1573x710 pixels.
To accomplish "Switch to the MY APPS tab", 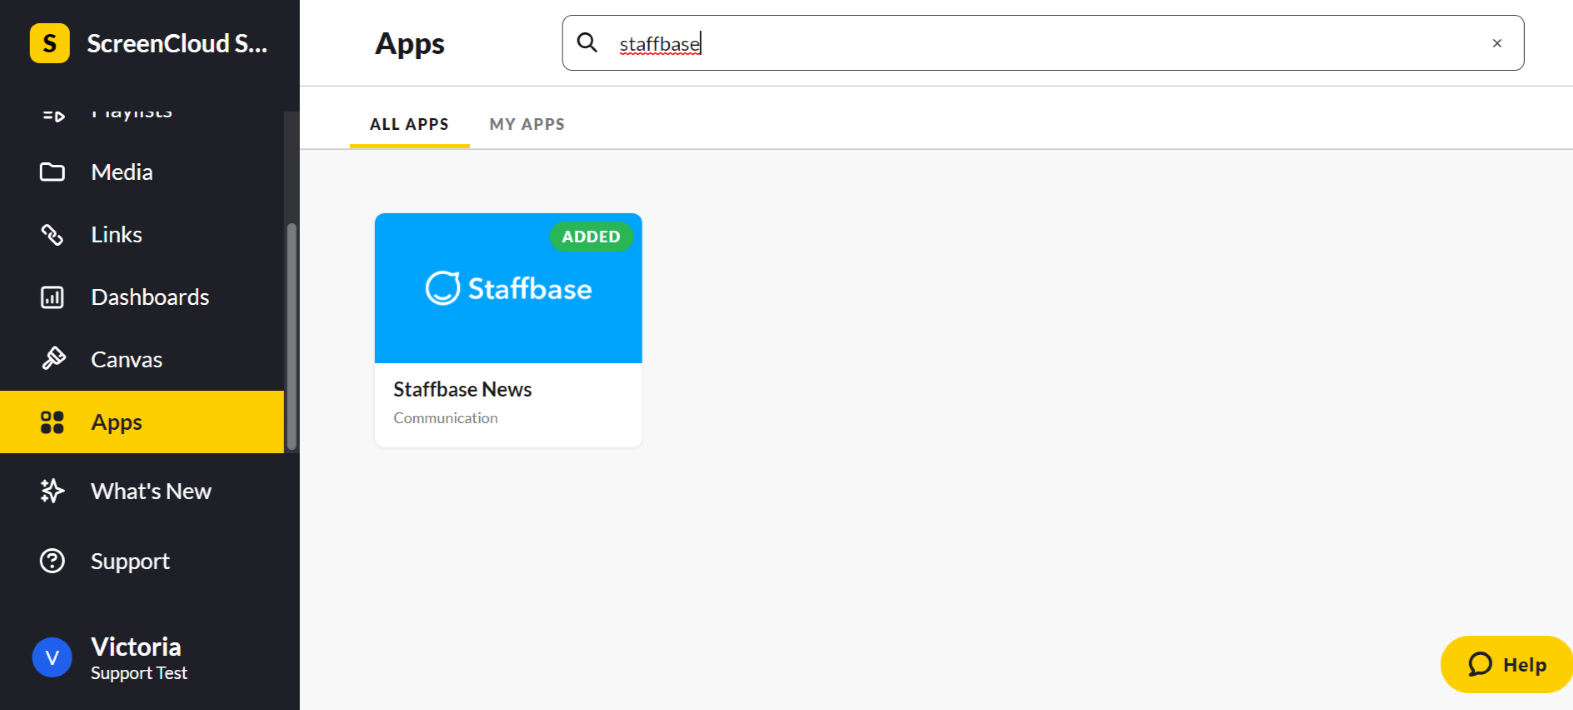I will pyautogui.click(x=527, y=124).
